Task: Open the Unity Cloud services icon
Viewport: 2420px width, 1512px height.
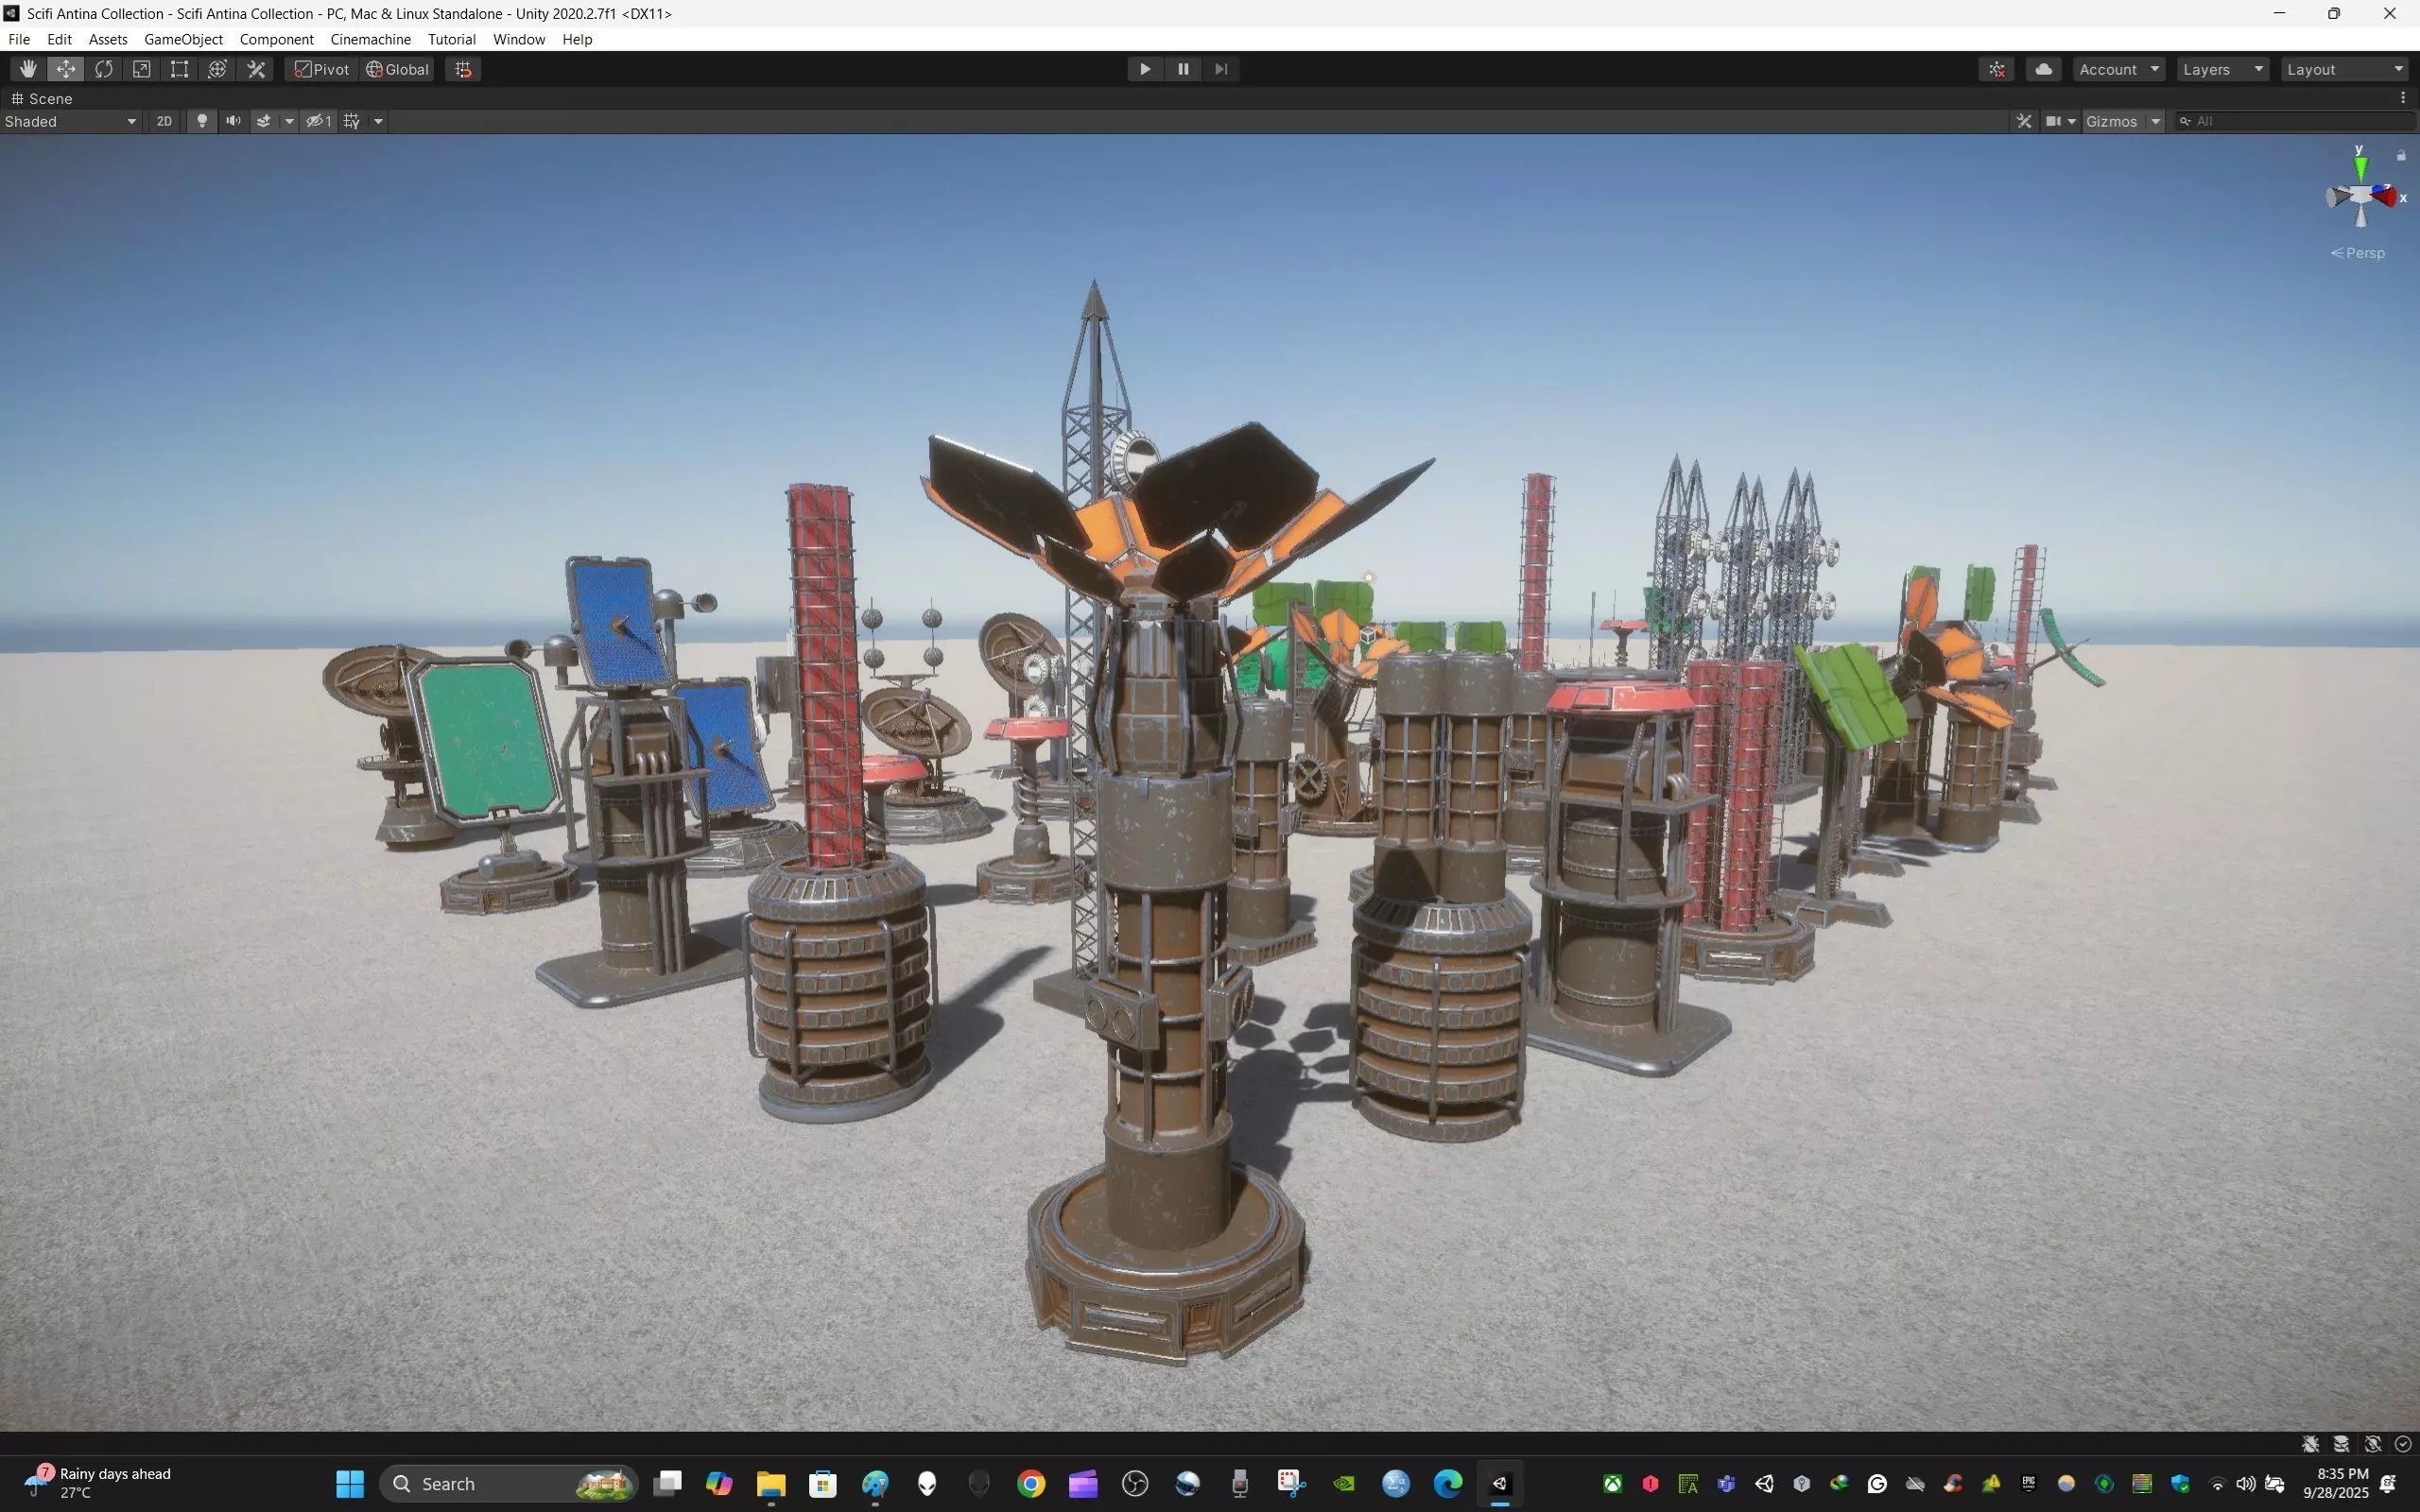Action: point(2044,69)
